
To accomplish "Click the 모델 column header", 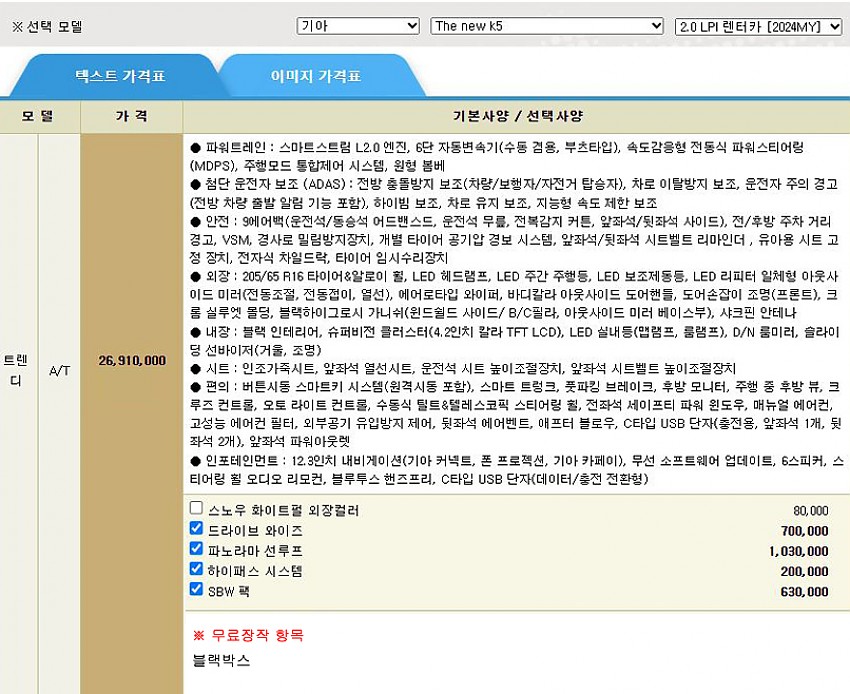I will click(39, 116).
